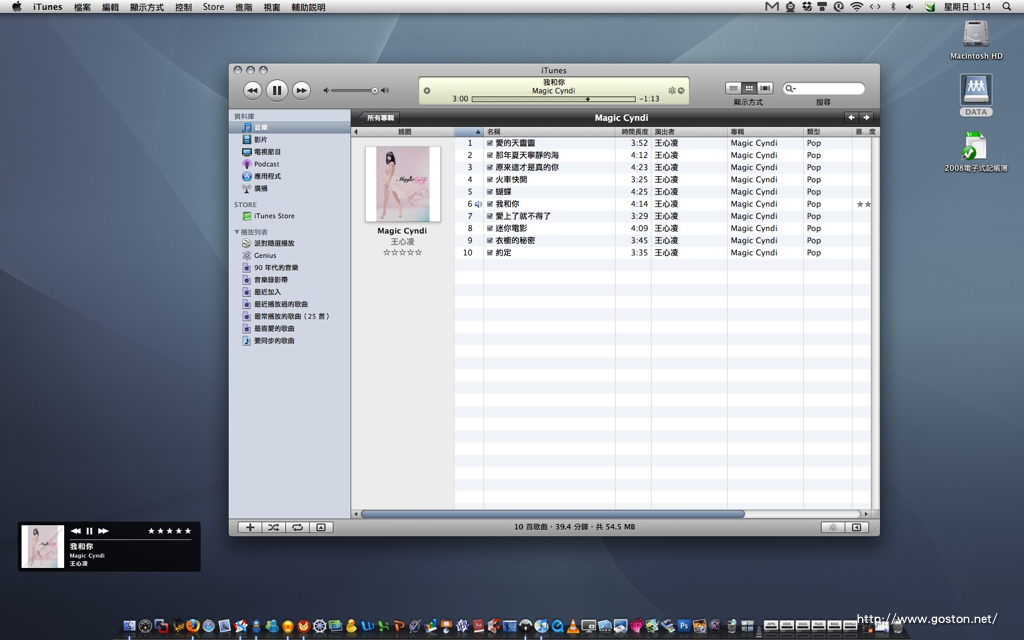Viewport: 1024px width, 640px height.
Task: Open 要同步的歌曲 playlist
Action: pyautogui.click(x=289, y=341)
